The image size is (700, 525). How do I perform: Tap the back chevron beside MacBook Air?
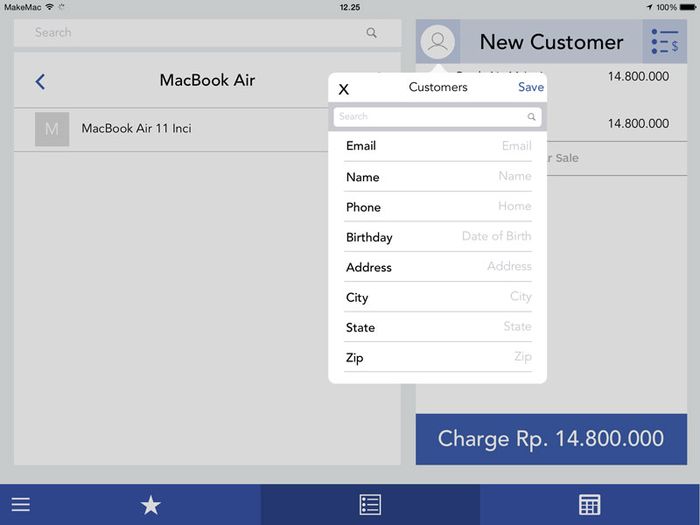tap(40, 82)
